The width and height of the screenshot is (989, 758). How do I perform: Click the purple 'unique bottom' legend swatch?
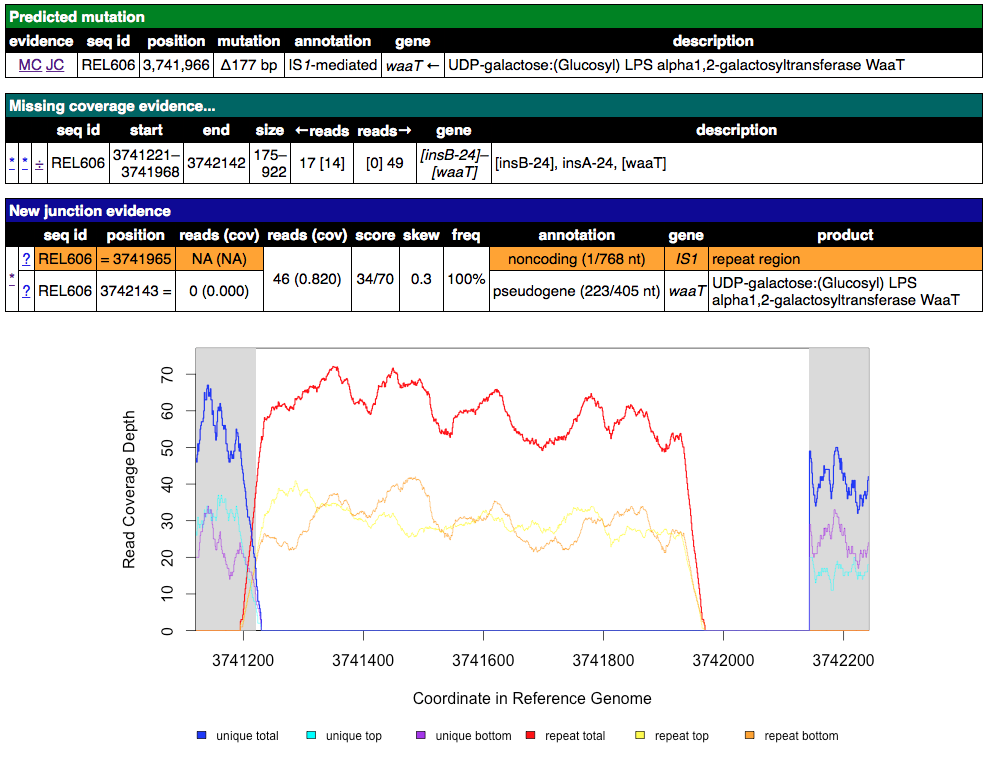(419, 736)
